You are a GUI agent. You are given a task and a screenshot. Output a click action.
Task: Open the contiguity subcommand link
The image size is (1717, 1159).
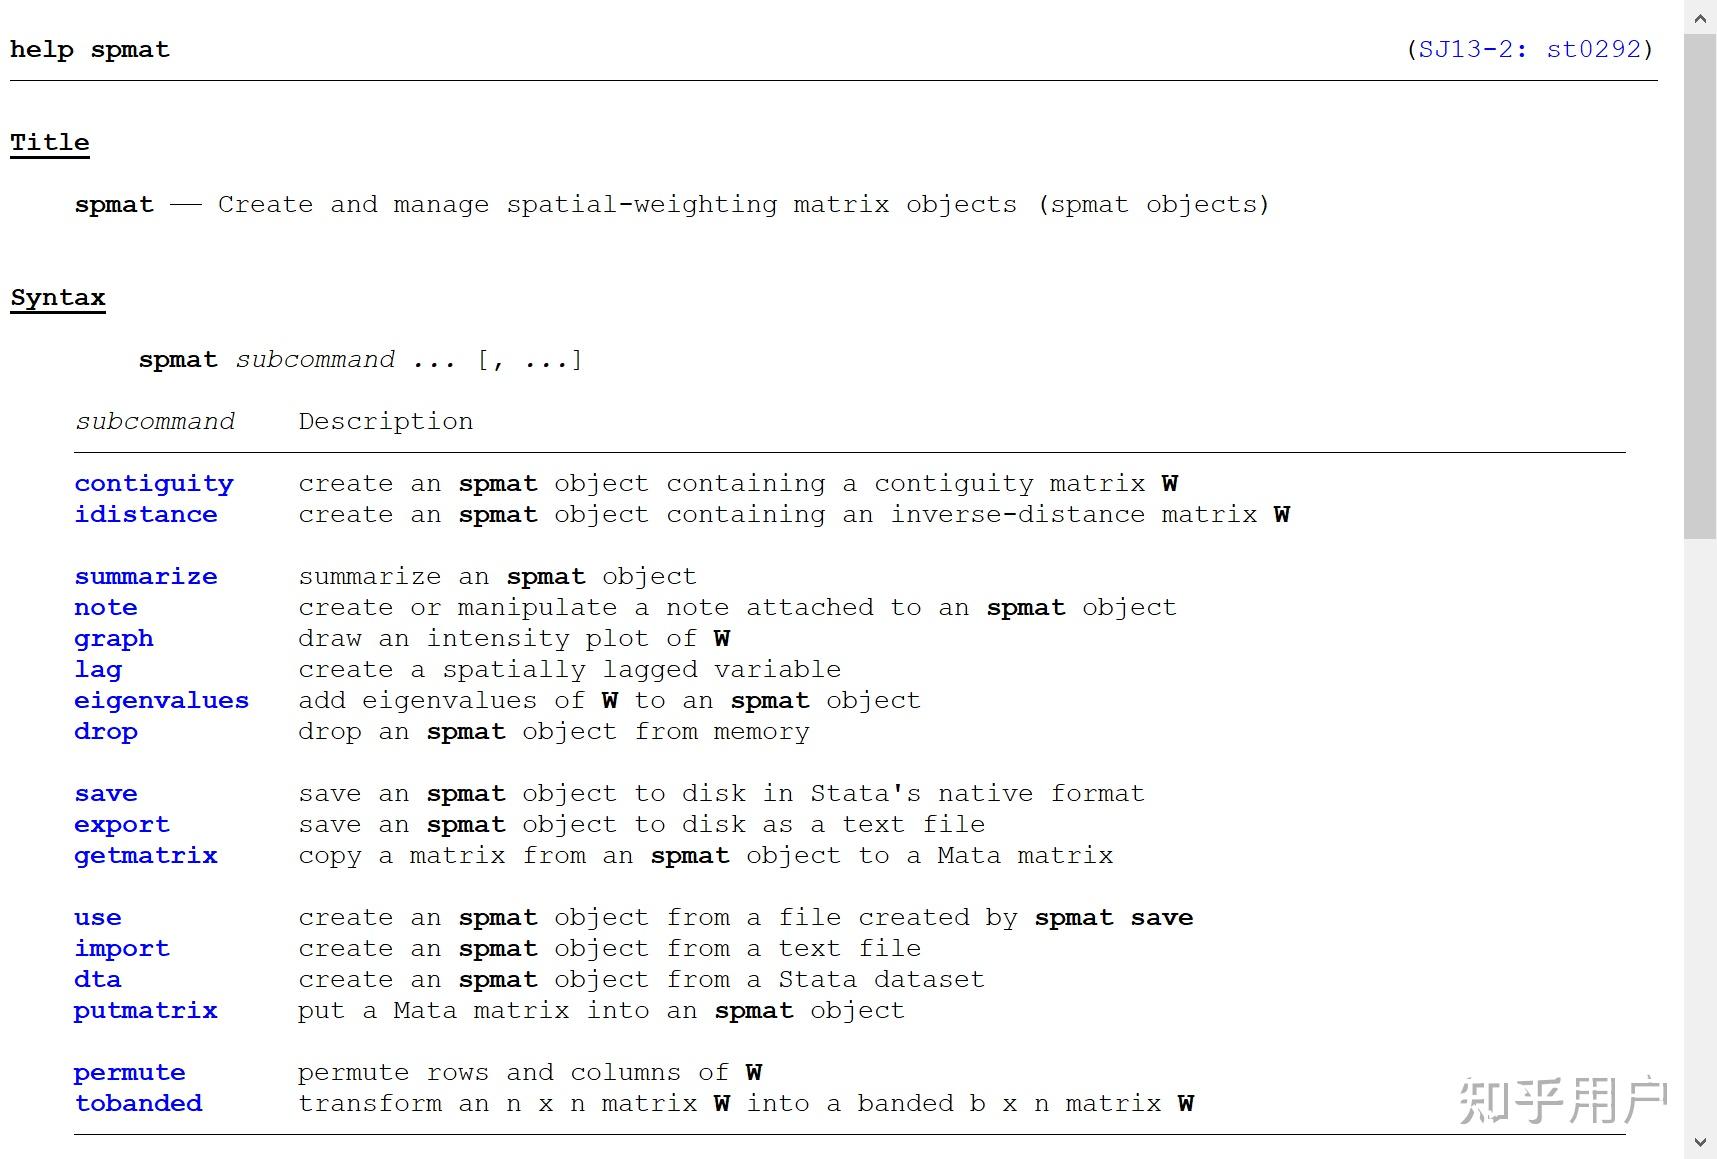pos(153,484)
